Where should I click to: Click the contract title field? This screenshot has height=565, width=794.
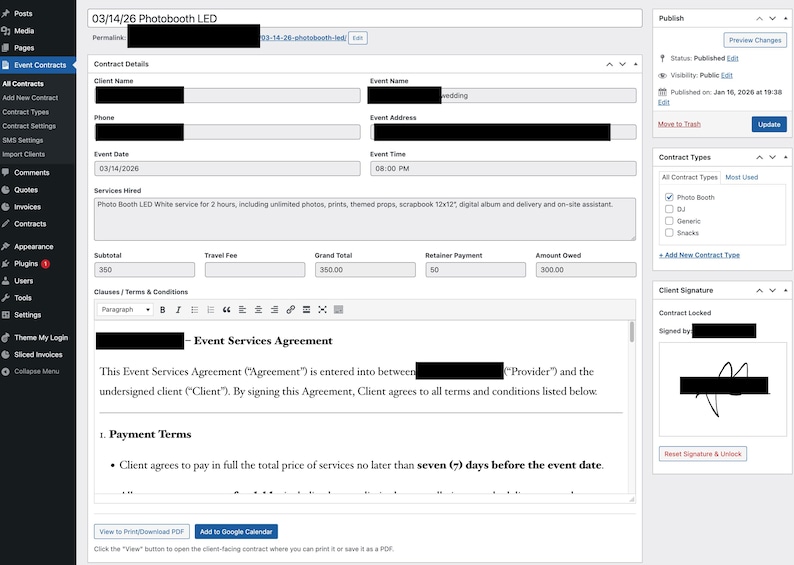tap(365, 19)
